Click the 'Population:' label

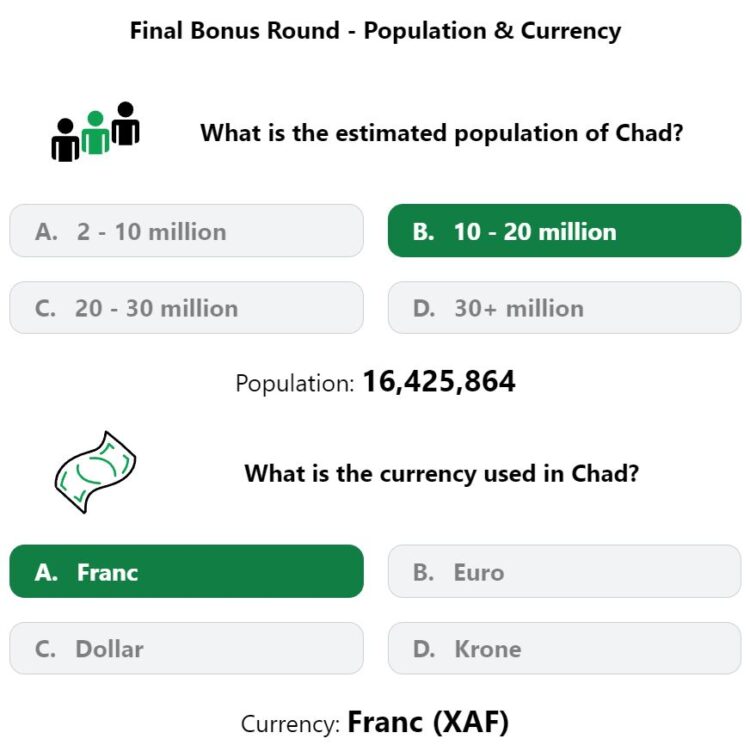coord(295,383)
